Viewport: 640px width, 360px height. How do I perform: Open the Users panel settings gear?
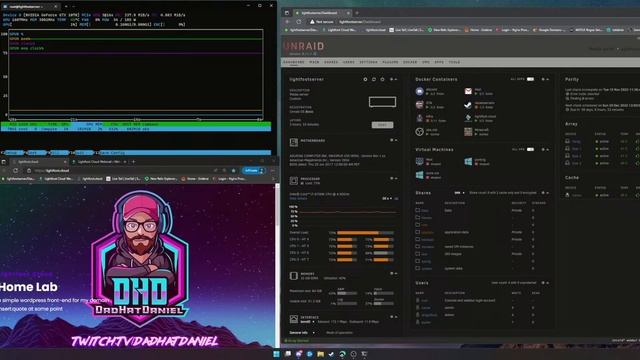pyautogui.click(x=543, y=282)
